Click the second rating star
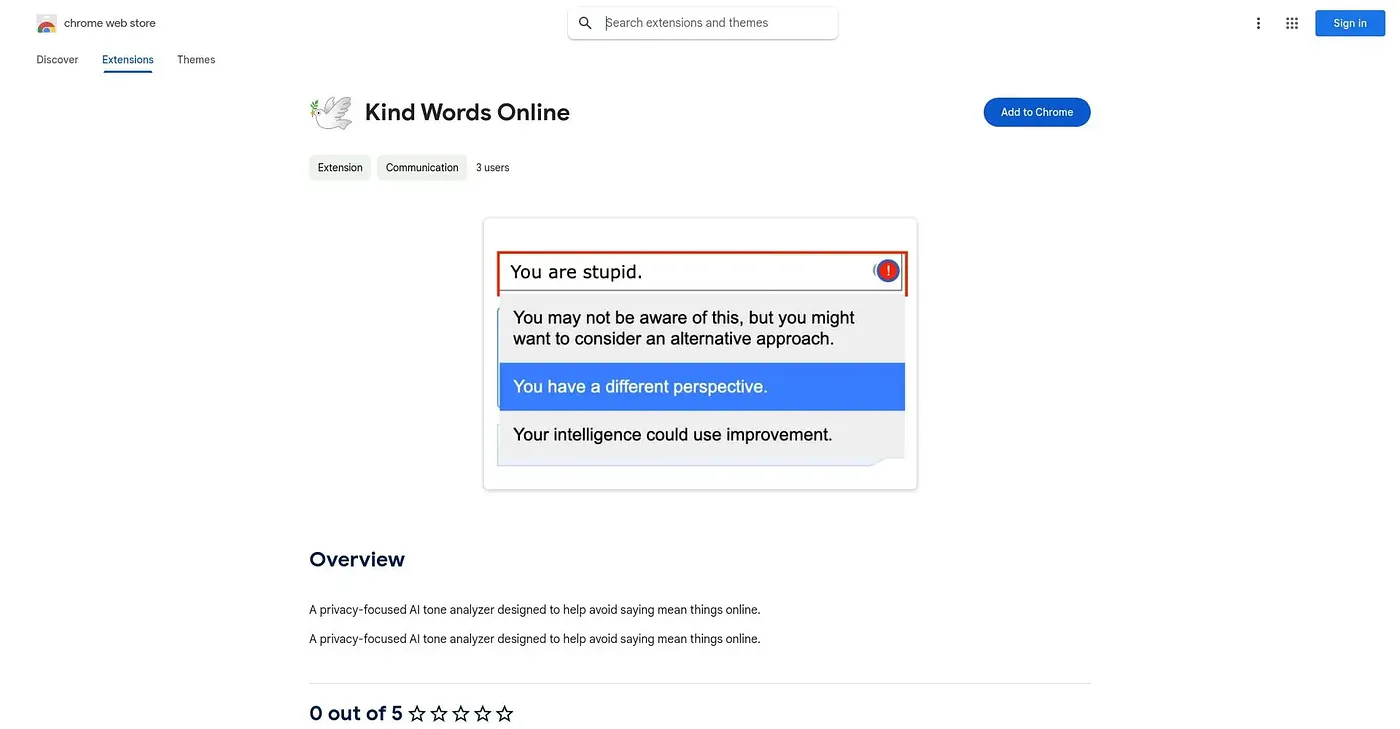 pyautogui.click(x=439, y=713)
